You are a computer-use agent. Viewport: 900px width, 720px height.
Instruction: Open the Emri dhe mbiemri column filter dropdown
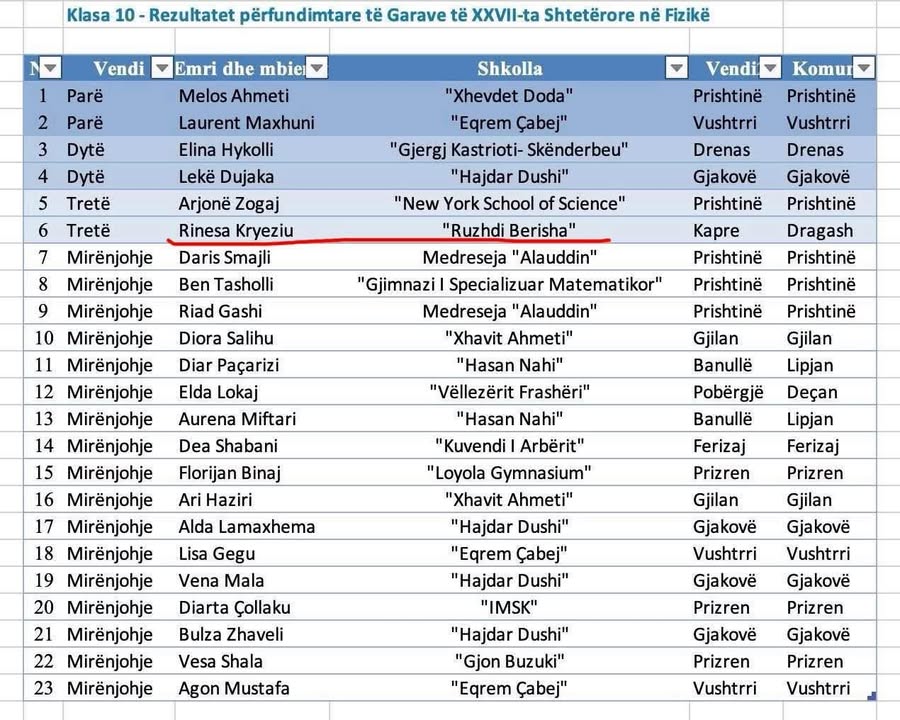(x=316, y=68)
